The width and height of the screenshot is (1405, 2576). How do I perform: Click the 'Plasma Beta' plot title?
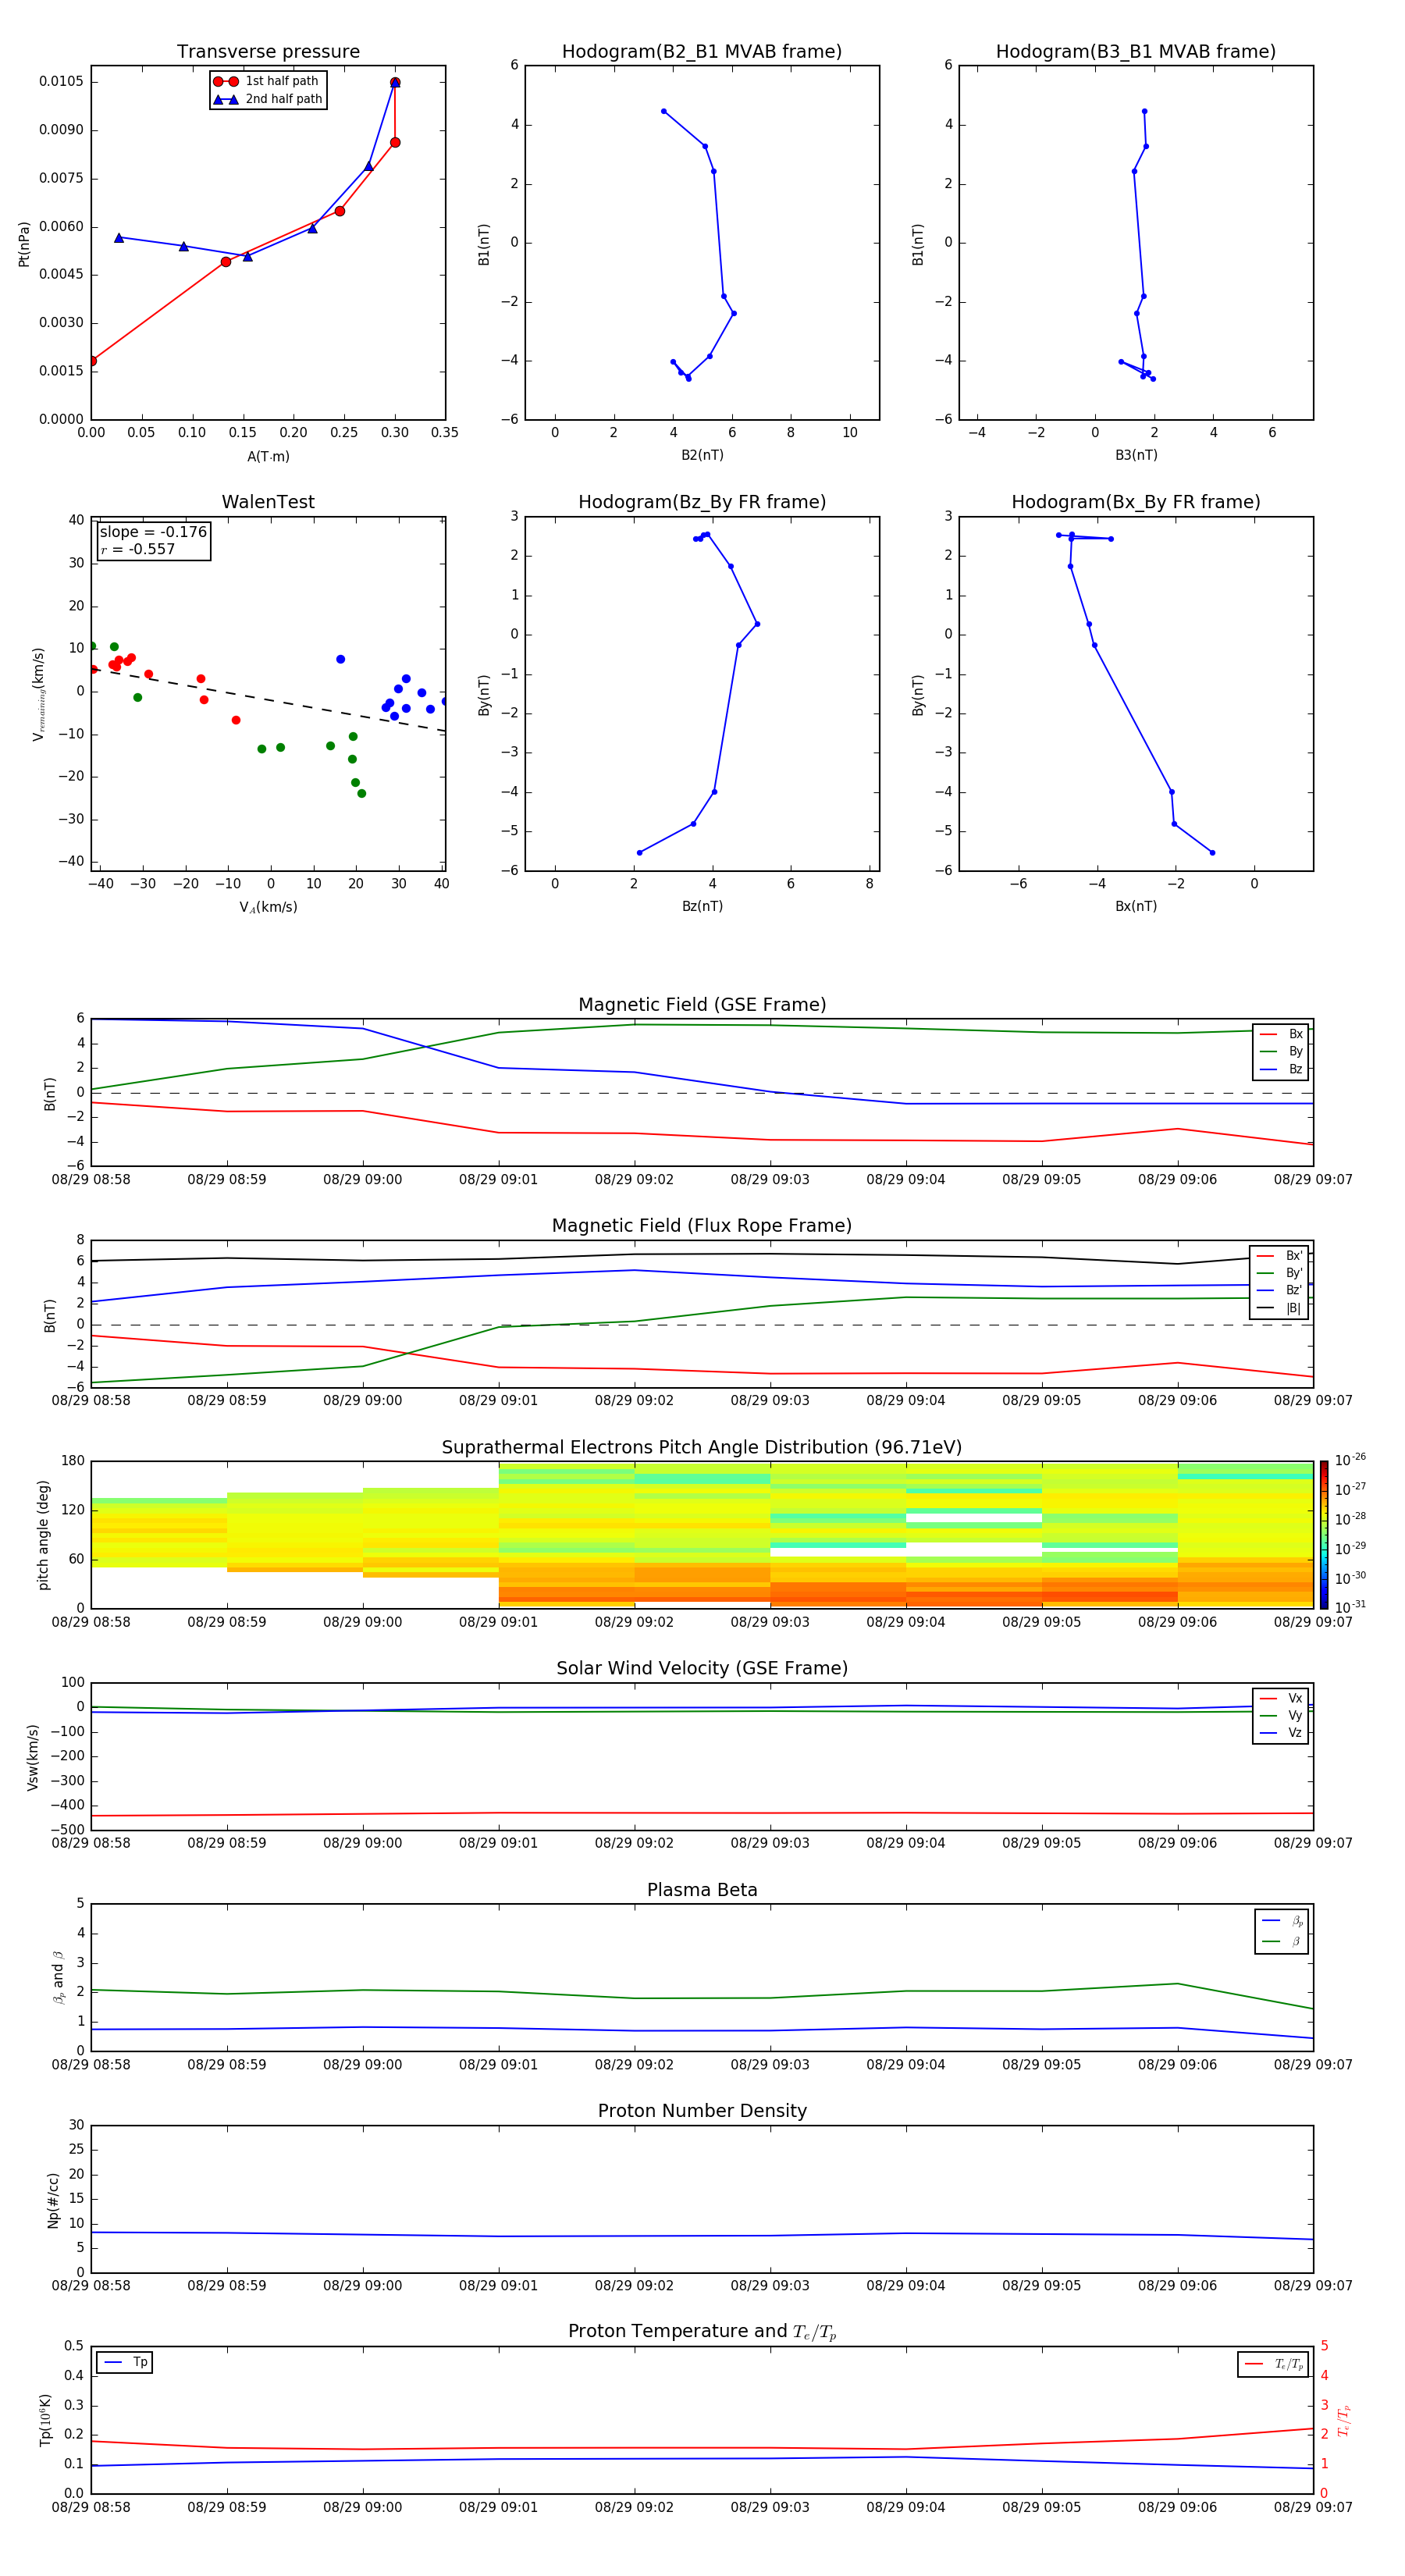702,1890
